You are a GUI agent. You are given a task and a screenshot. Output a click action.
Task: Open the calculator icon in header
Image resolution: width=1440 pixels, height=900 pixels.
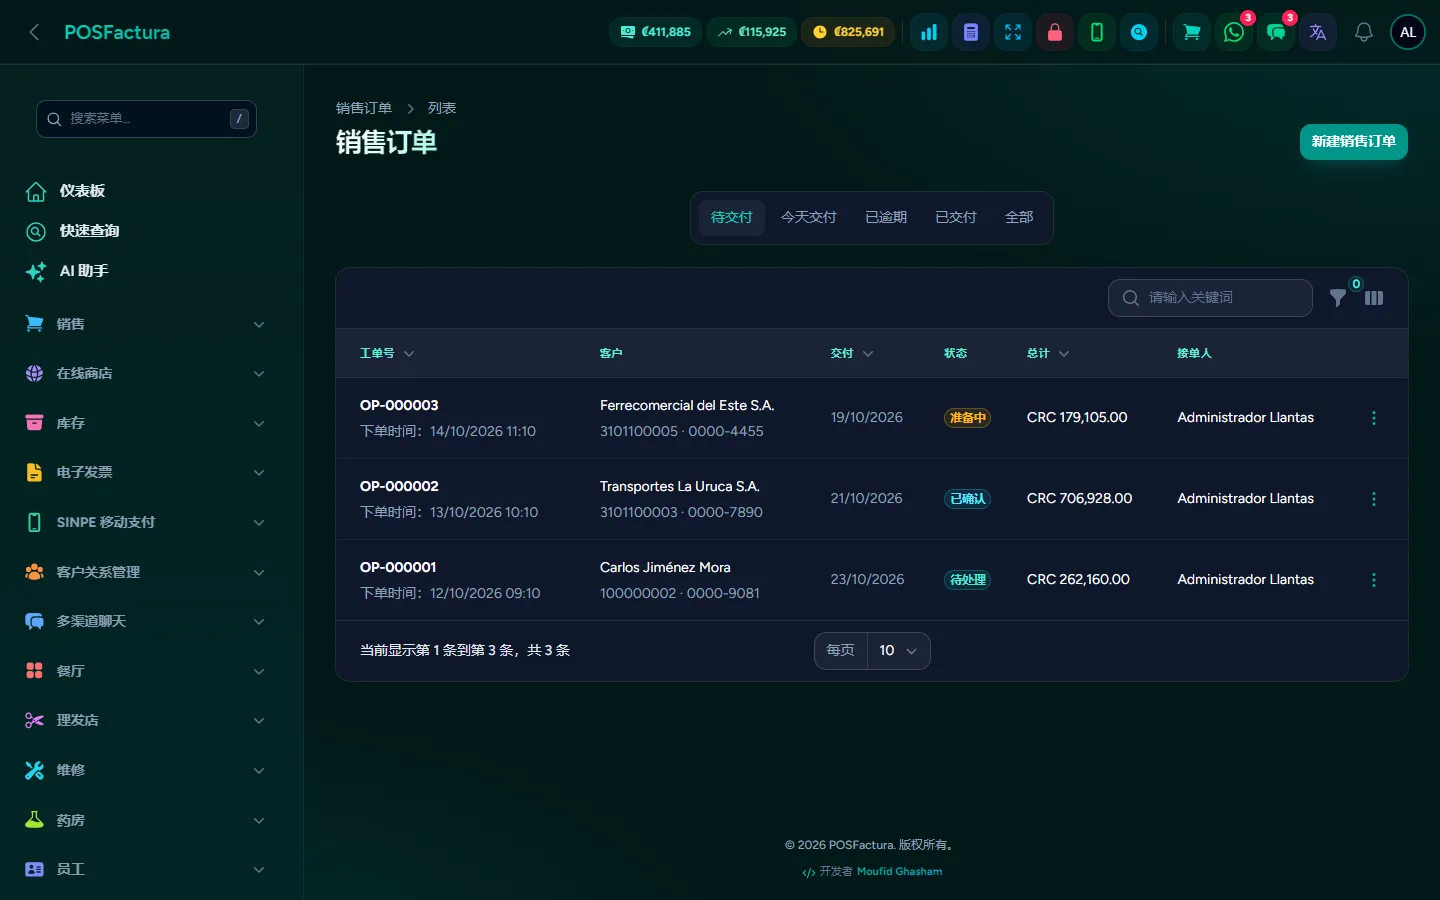pos(971,32)
